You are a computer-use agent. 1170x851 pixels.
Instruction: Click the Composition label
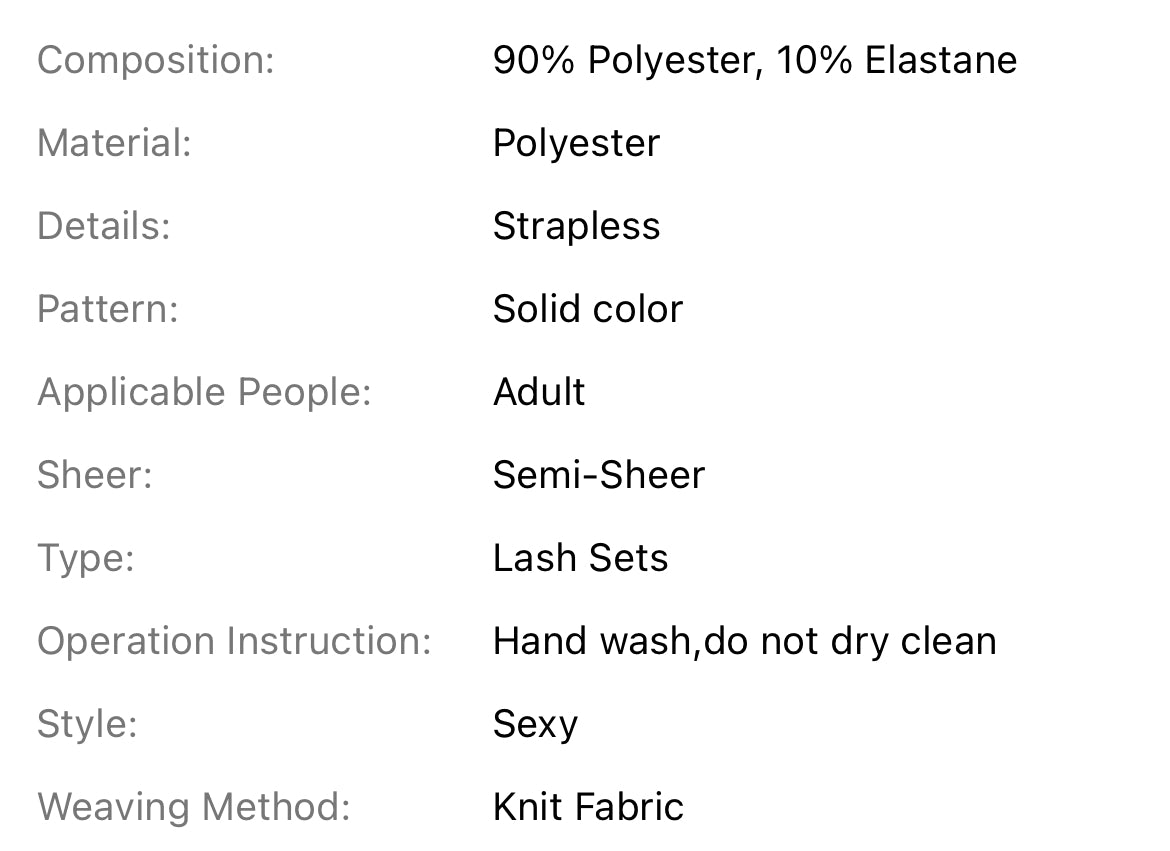155,61
